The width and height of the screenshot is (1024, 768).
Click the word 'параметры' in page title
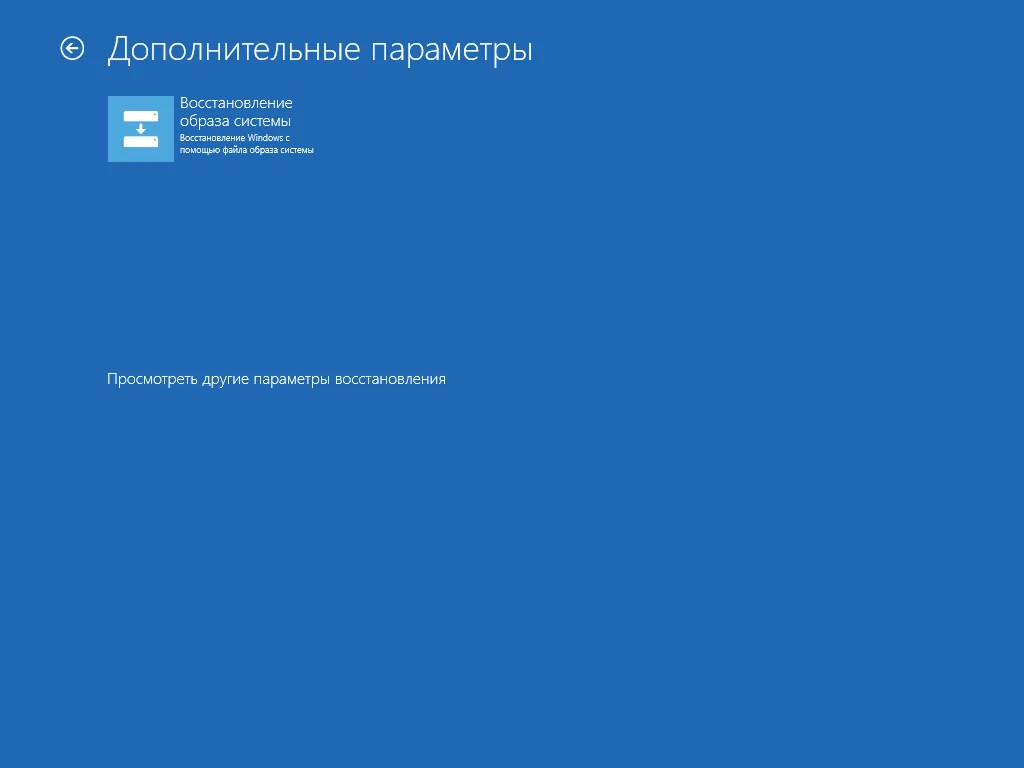point(452,50)
